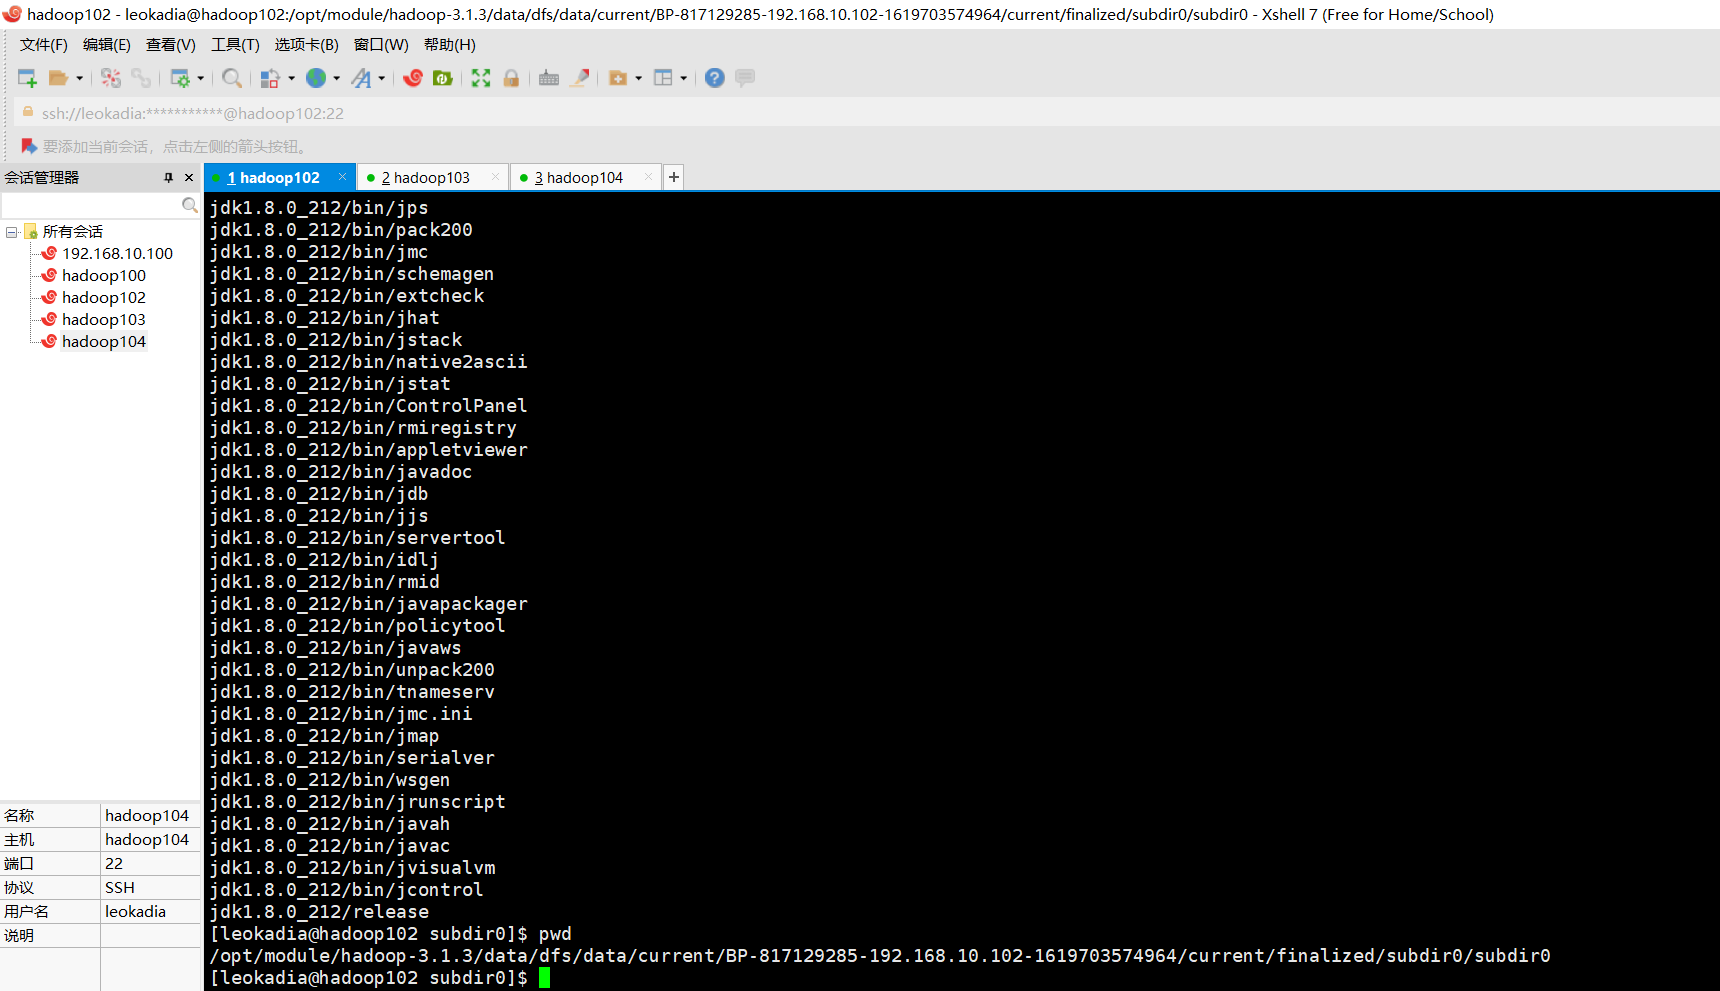Screen dimensions: 1720x991
Task: Click the session manager search field
Action: 91,205
